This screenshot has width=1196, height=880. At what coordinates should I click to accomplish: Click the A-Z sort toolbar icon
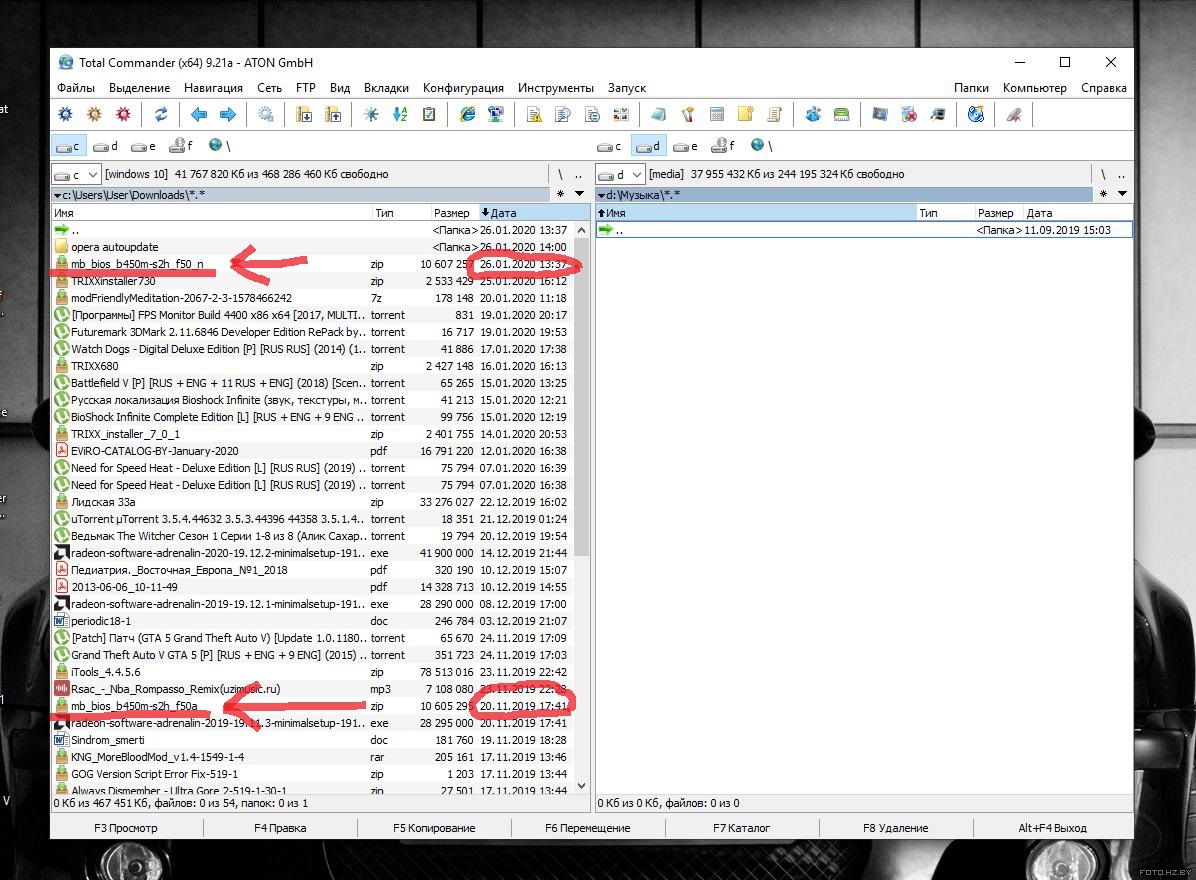pyautogui.click(x=400, y=114)
